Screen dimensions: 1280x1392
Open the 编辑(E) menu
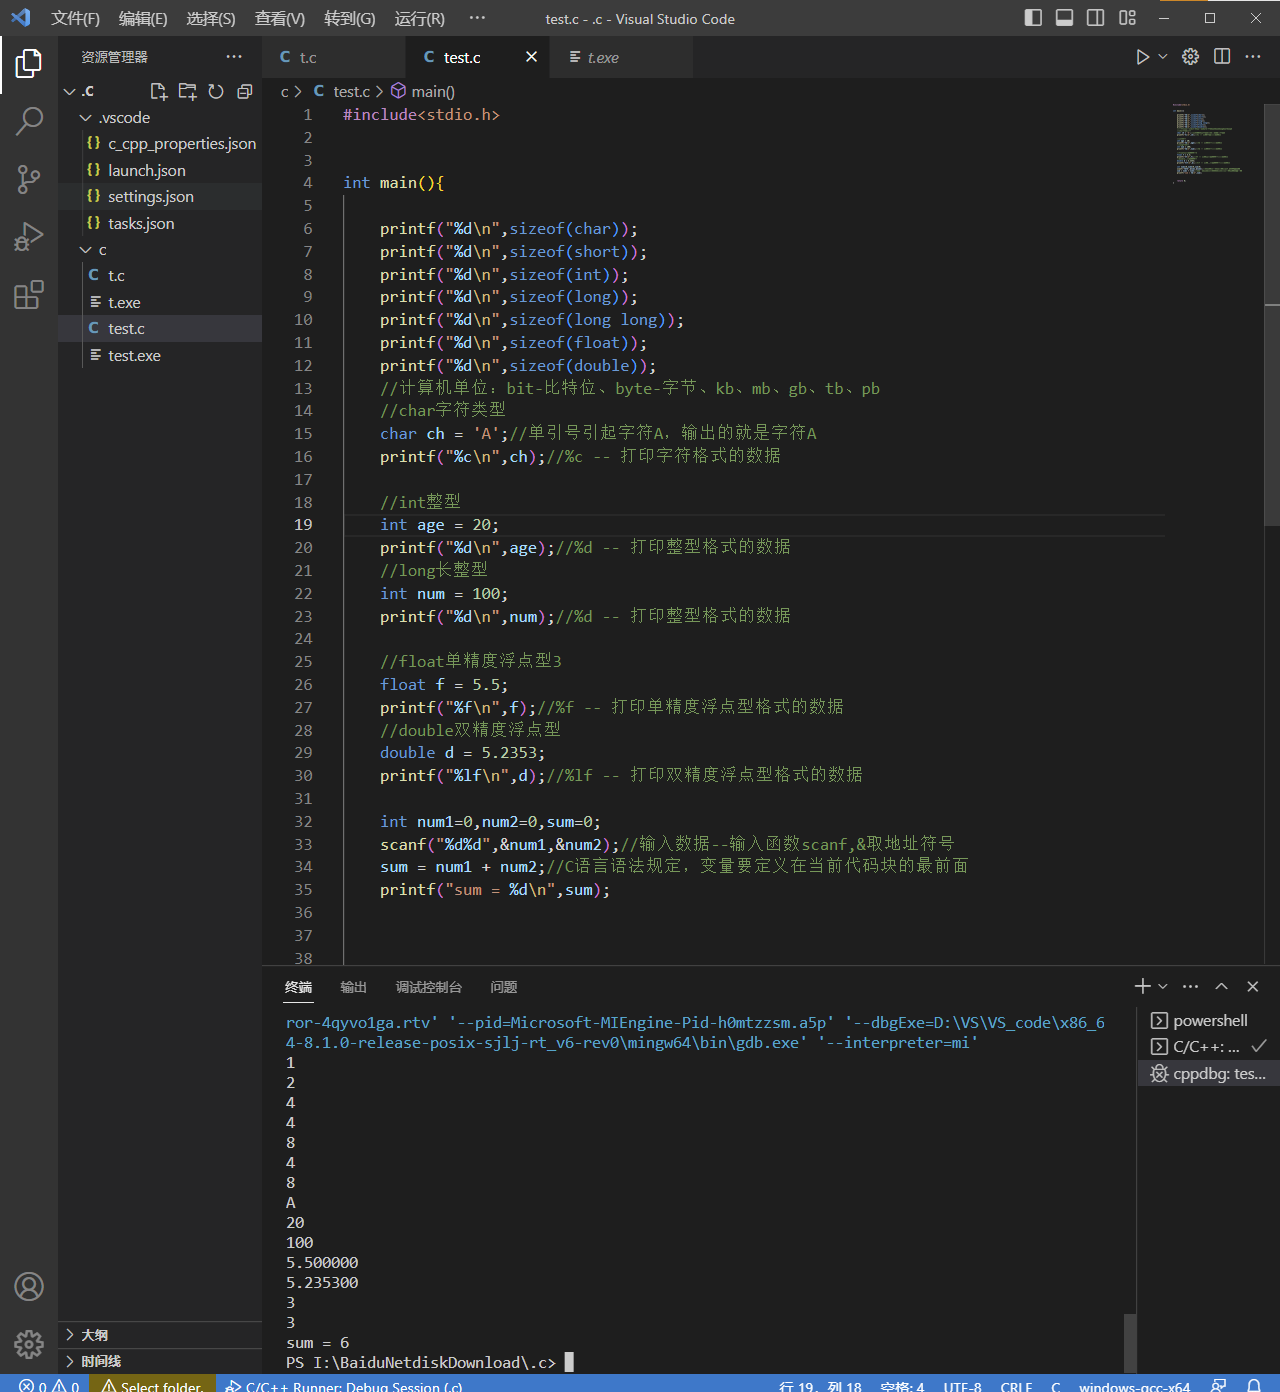[143, 18]
